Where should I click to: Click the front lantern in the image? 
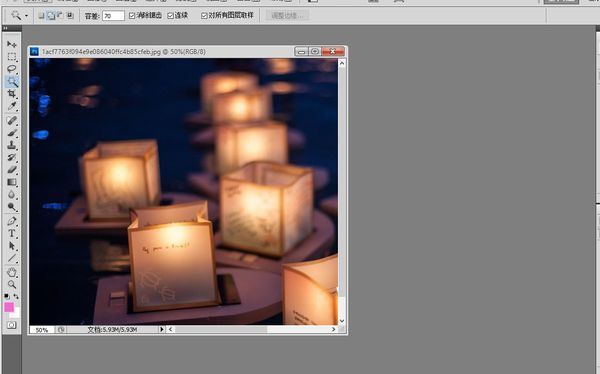[173, 257]
